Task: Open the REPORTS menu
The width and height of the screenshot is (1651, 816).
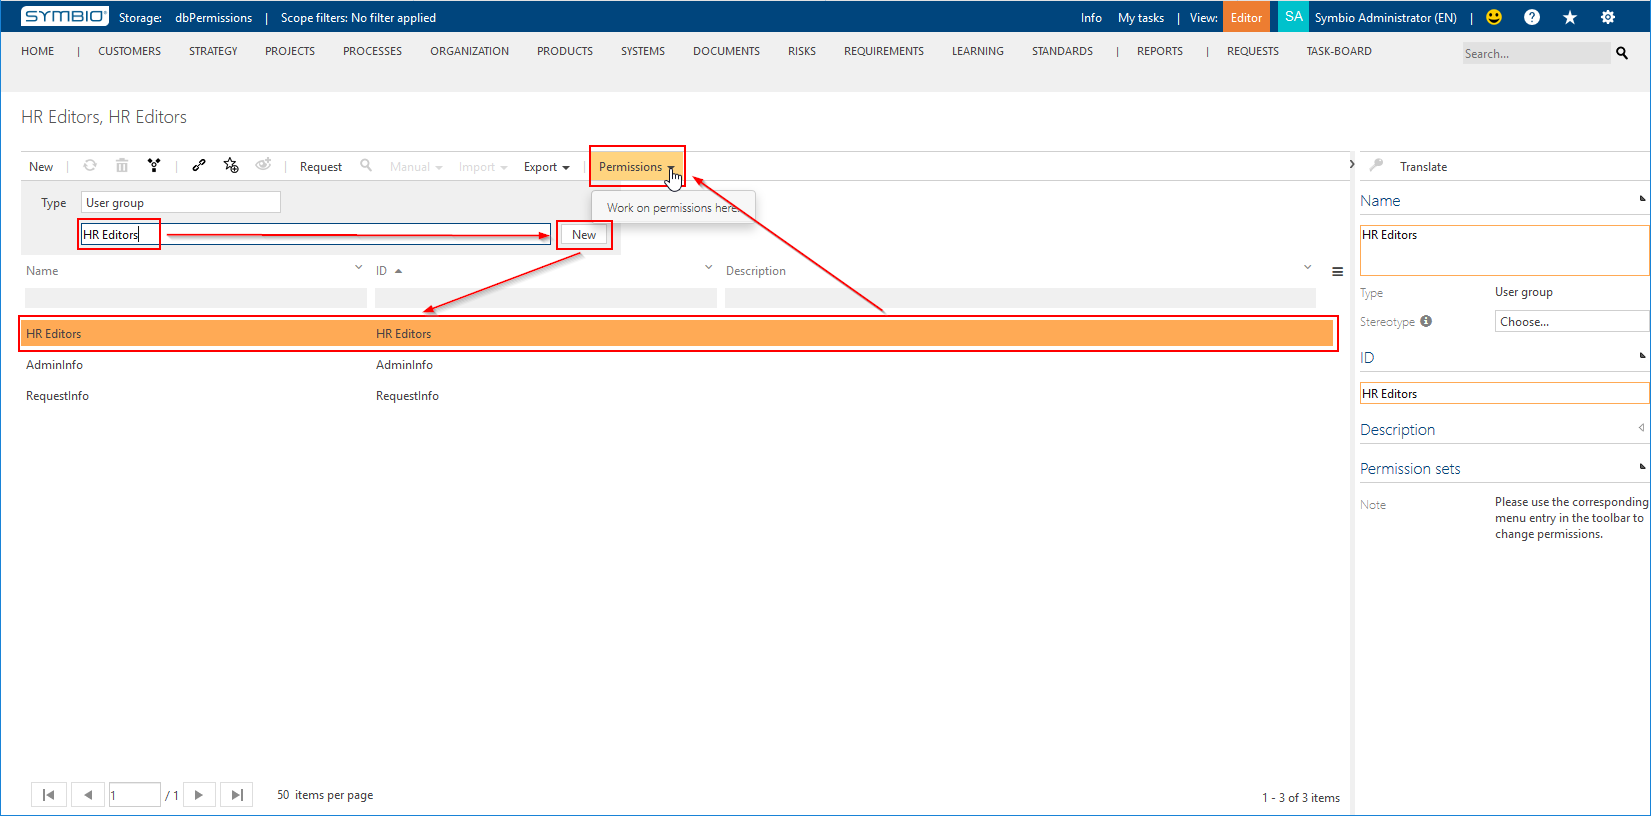Action: (1160, 51)
